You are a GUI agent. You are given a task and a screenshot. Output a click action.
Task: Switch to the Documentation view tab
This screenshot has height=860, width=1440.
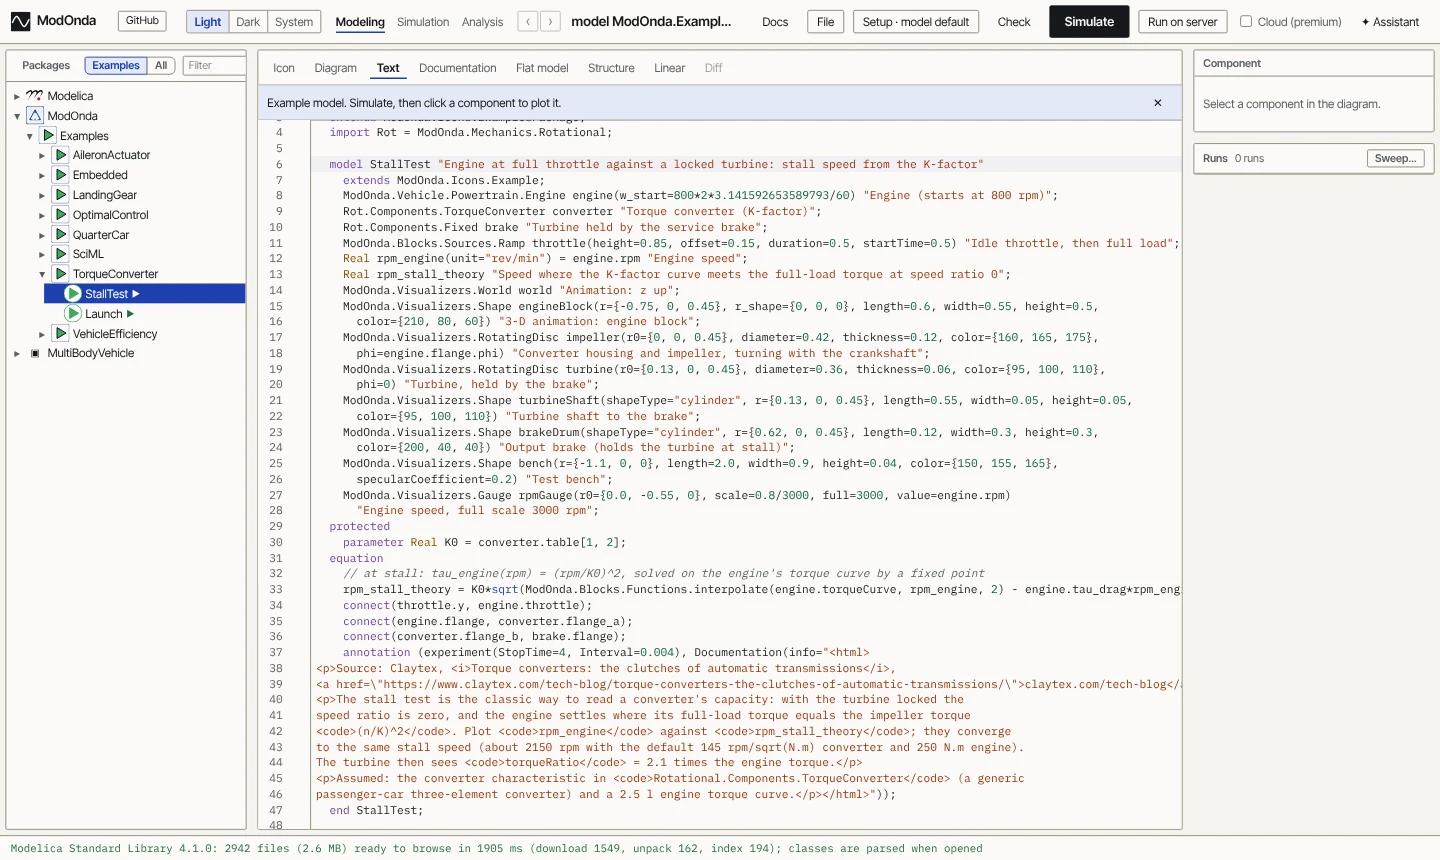[x=458, y=68]
